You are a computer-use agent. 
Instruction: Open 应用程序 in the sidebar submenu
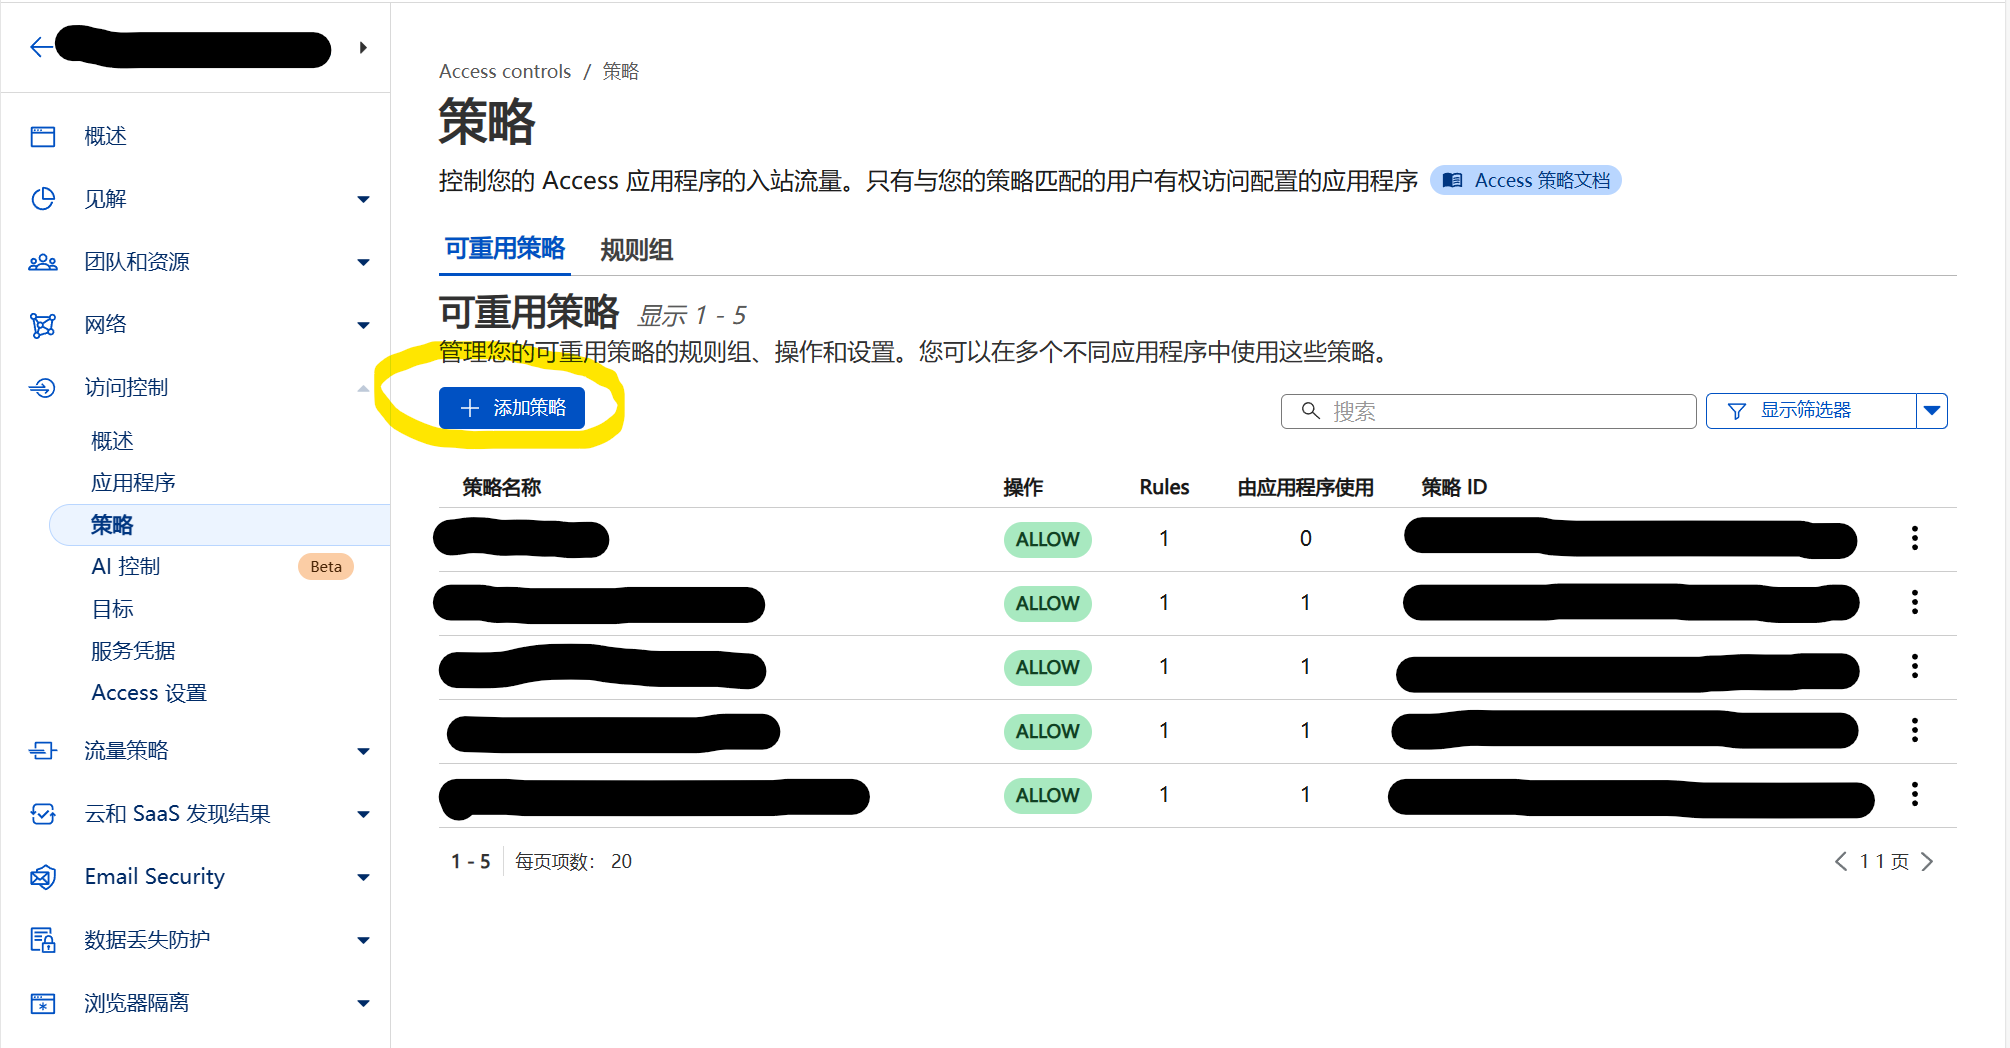[133, 483]
